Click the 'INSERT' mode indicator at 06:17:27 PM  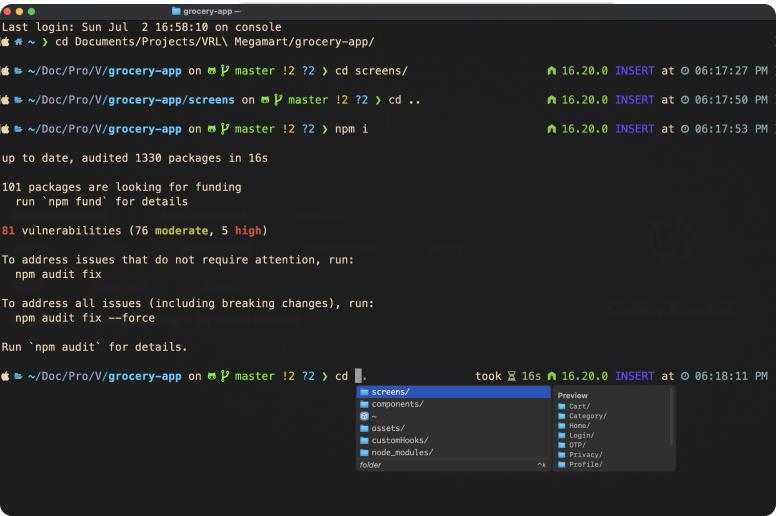point(634,71)
